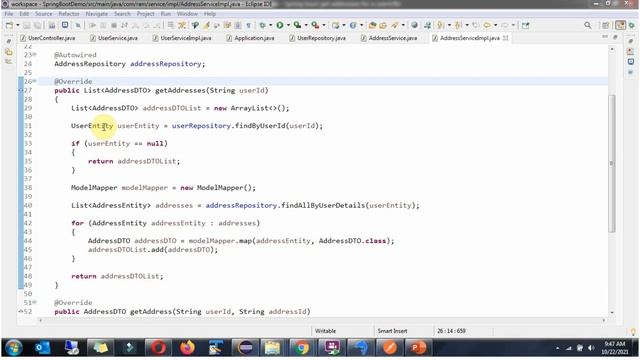Screen dimensions: 640x360
Task: Click Previous Annotation toolbar icon
Action: pos(458,25)
